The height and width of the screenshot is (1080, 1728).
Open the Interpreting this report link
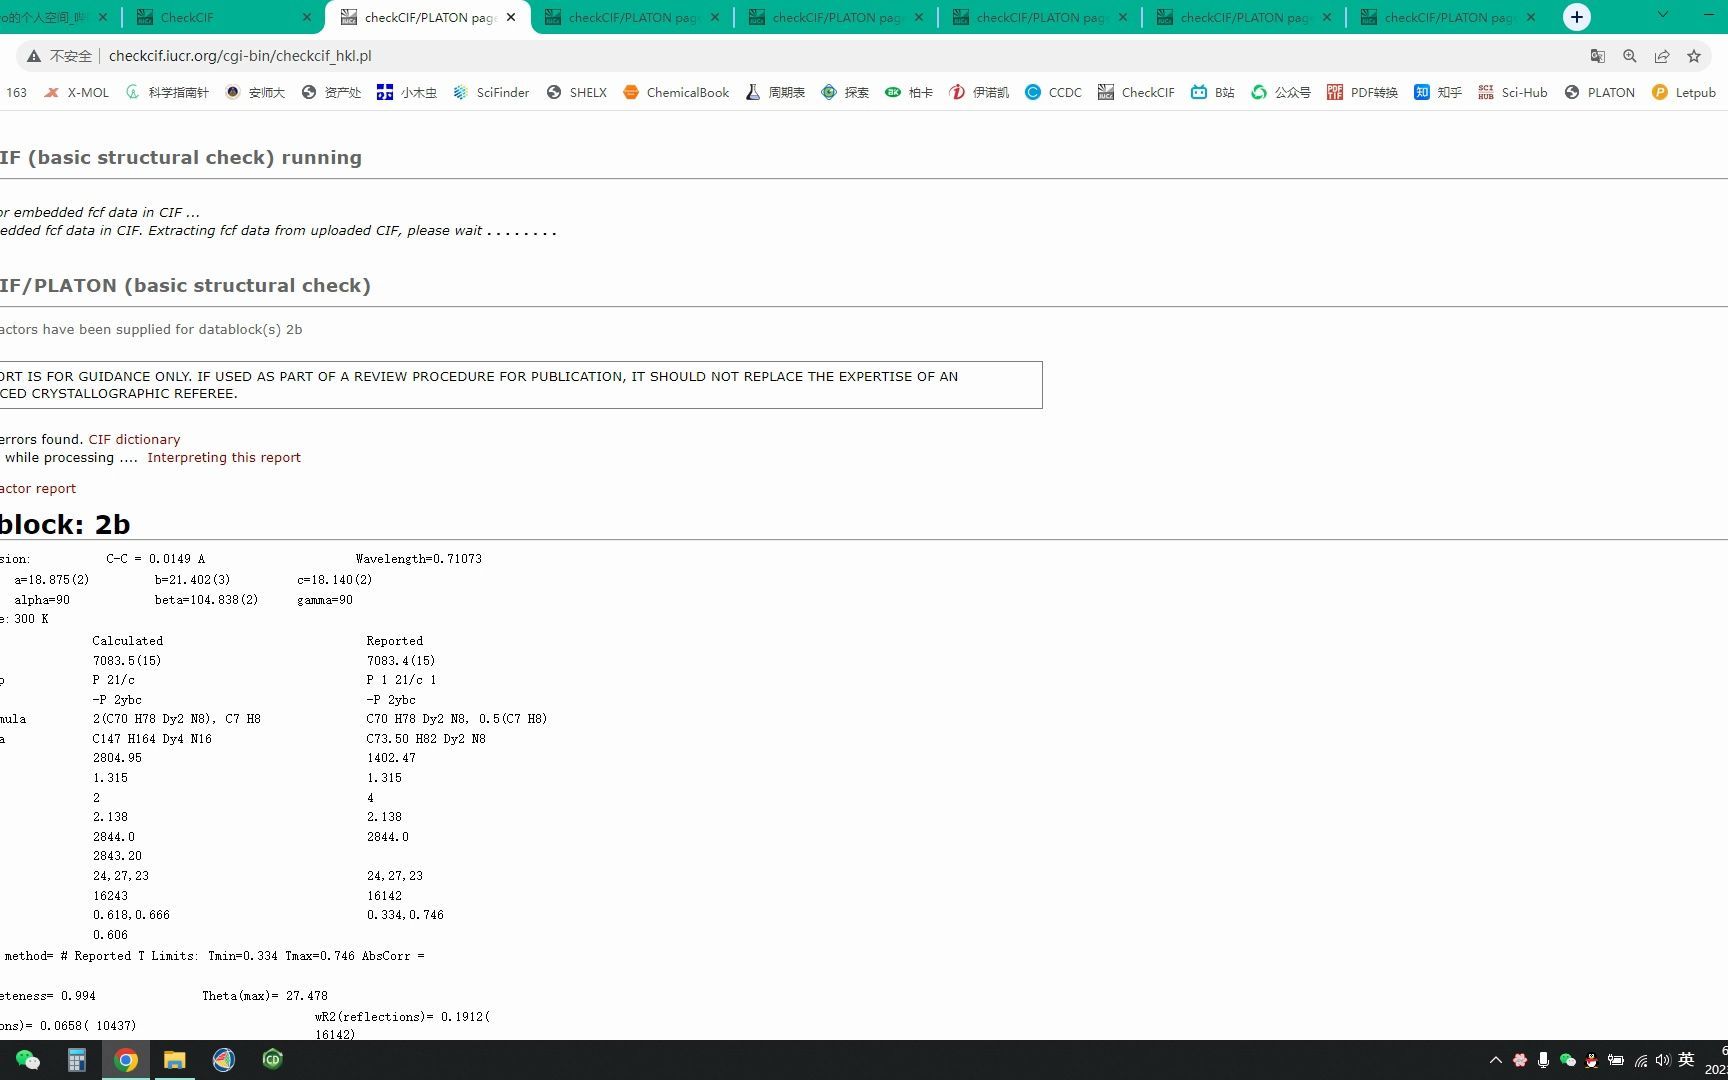(224, 457)
